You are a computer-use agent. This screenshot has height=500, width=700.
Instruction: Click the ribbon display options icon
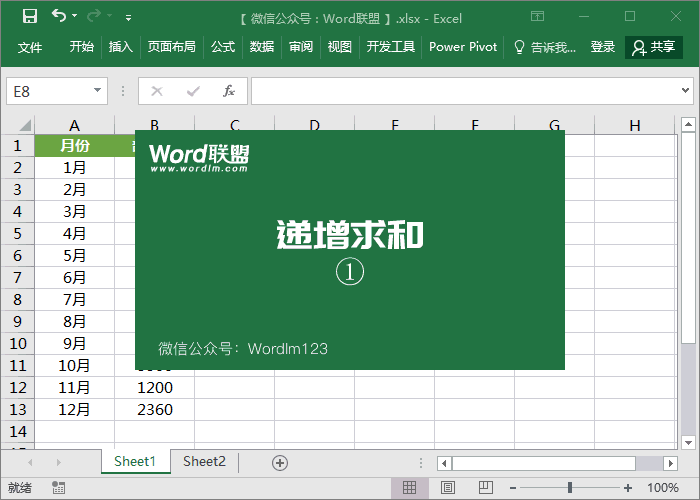click(x=538, y=17)
